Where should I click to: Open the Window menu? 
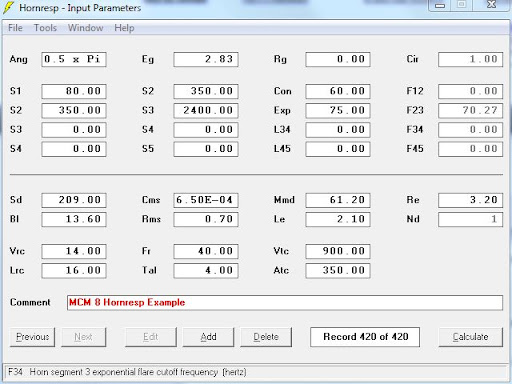coord(85,28)
